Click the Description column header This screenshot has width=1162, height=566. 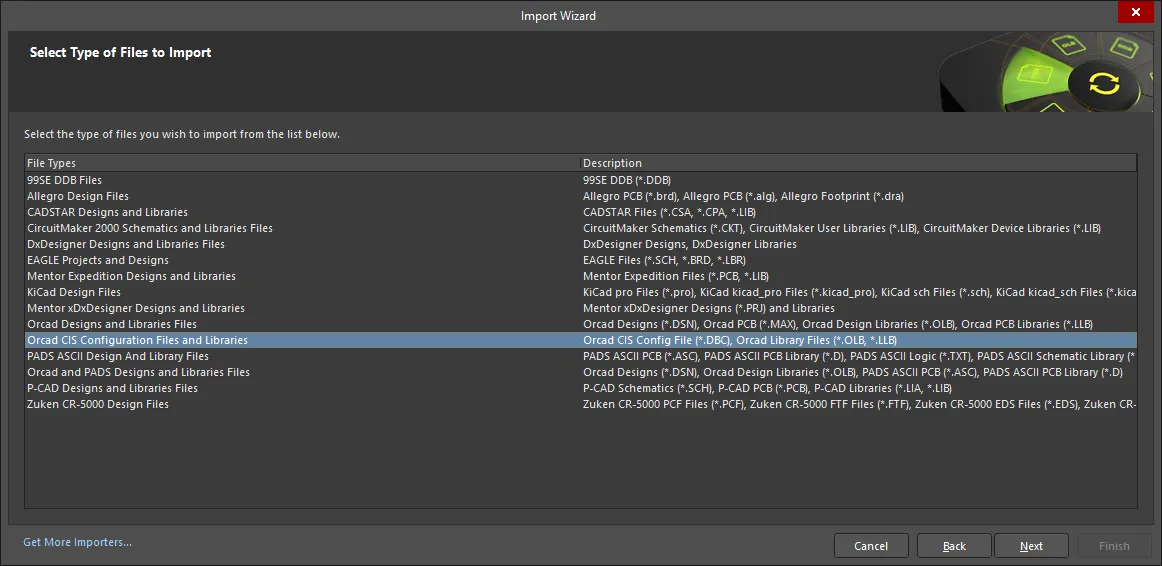(x=858, y=163)
